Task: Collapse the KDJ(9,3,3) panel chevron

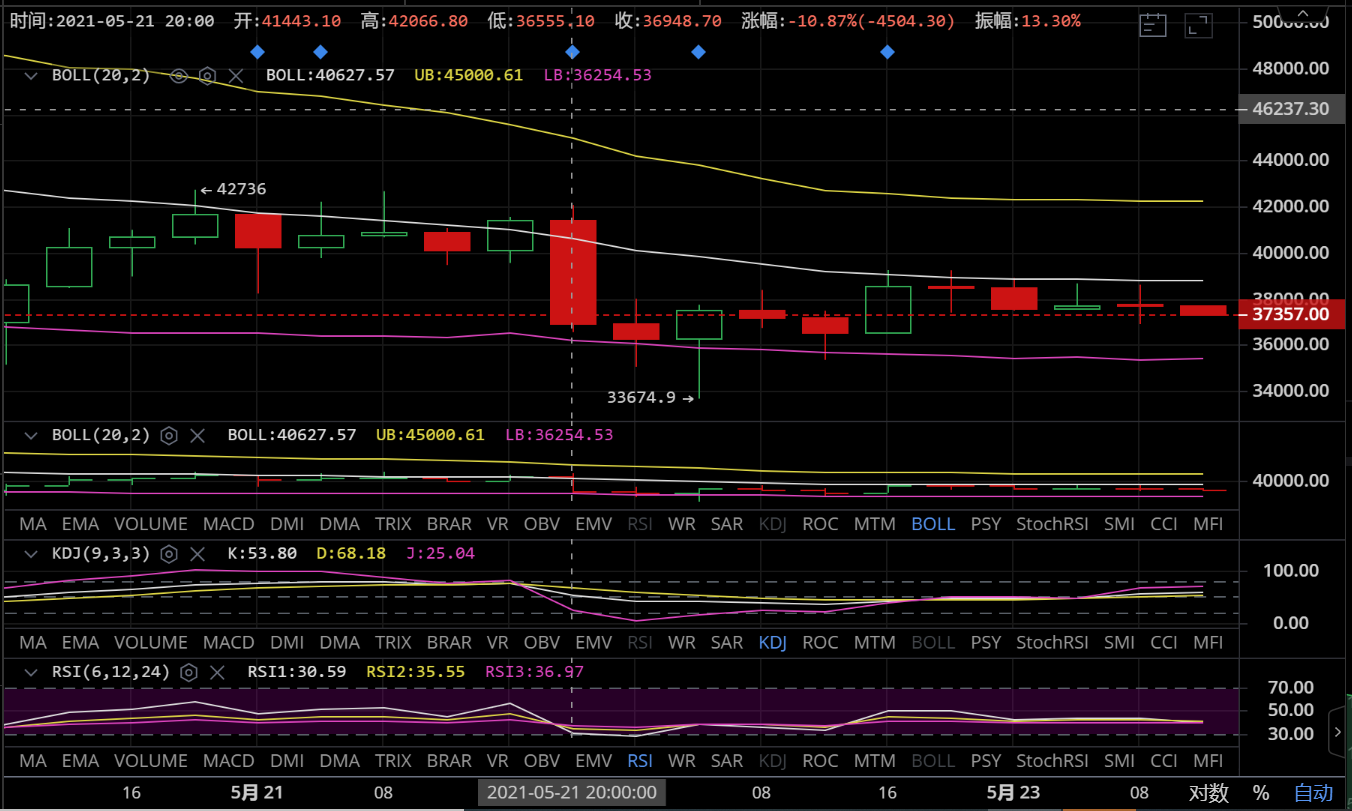Action: (31, 553)
